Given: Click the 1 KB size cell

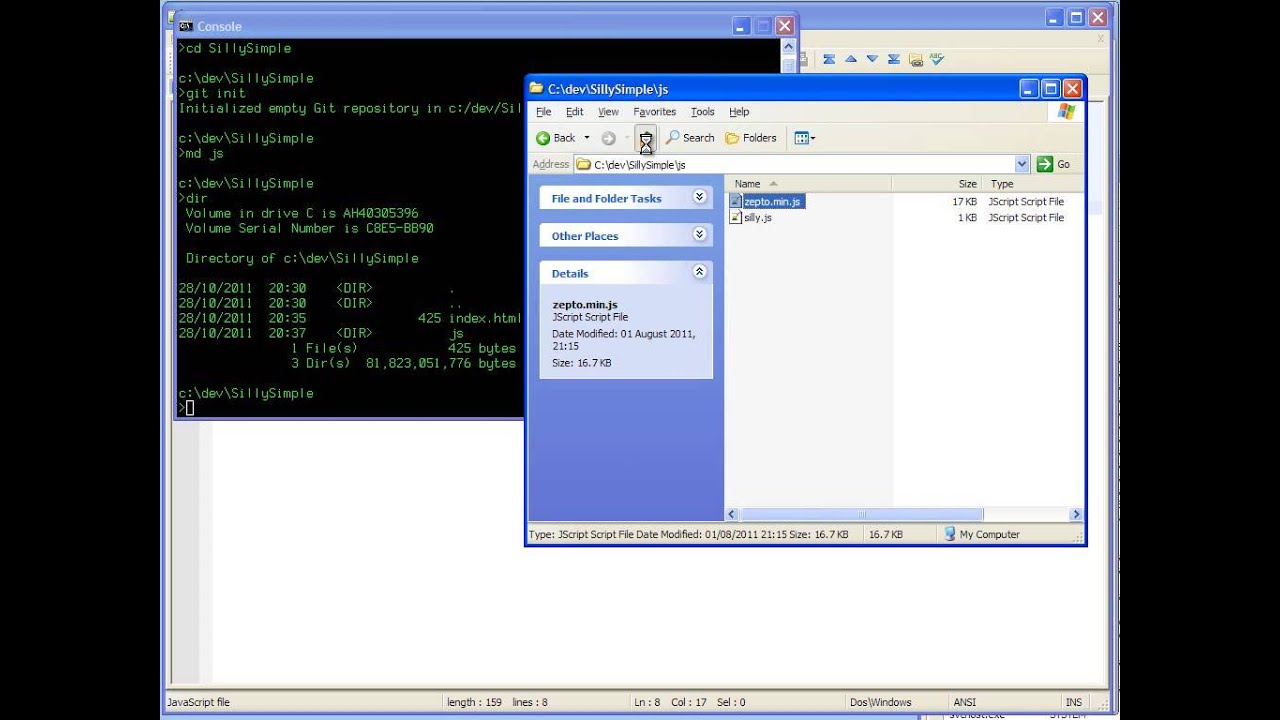Looking at the screenshot, I should pyautogui.click(x=967, y=218).
